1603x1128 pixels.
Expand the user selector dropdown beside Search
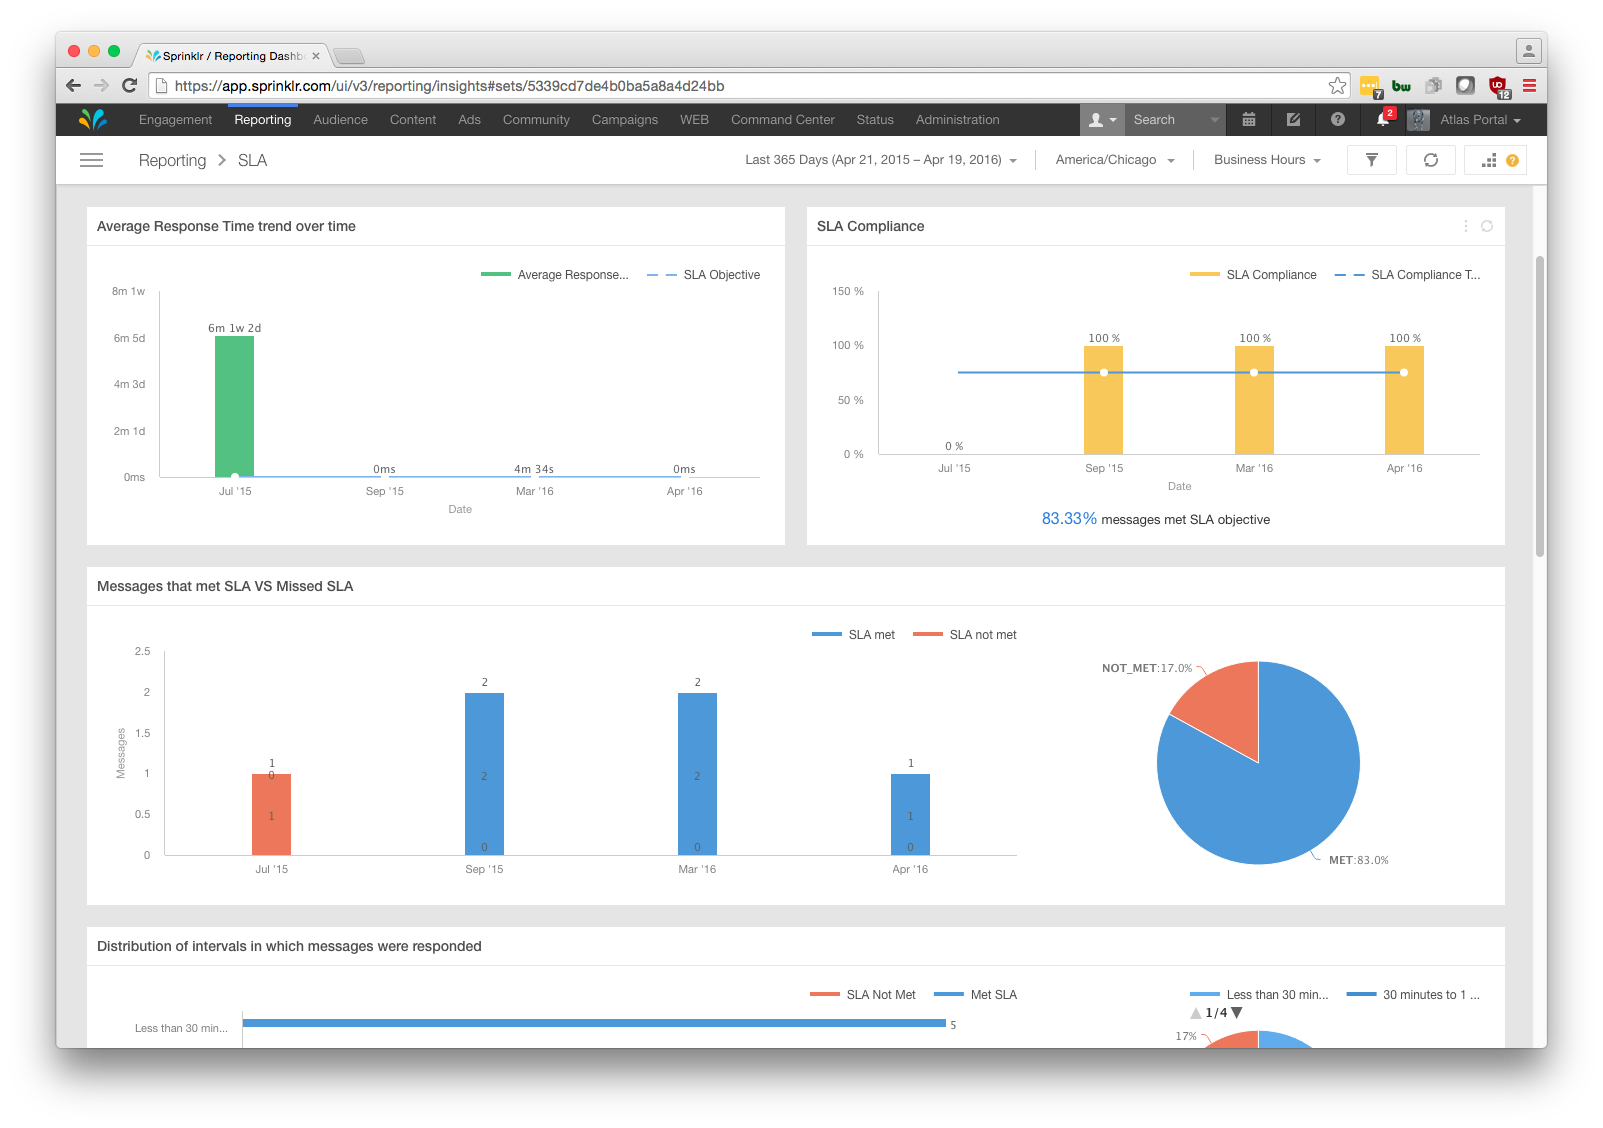1102,120
